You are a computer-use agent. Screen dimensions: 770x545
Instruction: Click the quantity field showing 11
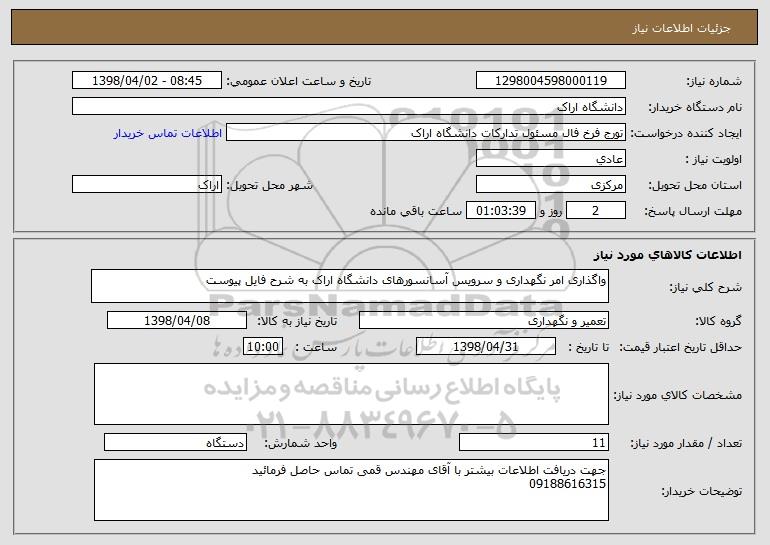point(534,442)
